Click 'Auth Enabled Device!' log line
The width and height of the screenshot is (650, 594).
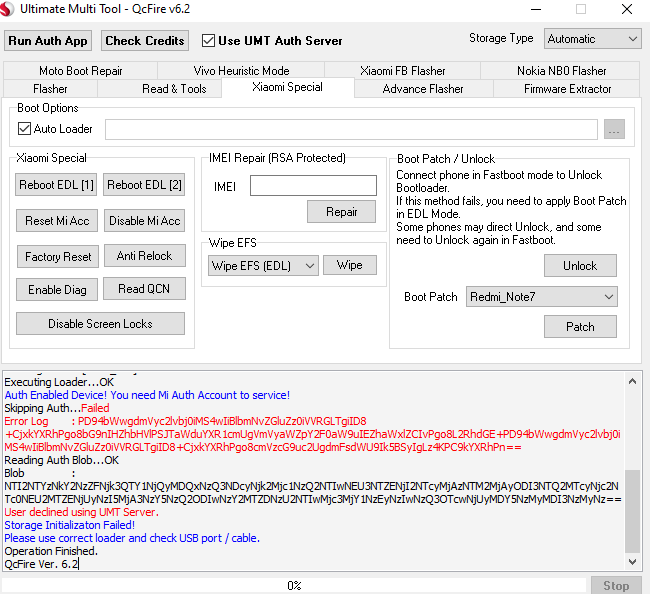click(x=147, y=395)
